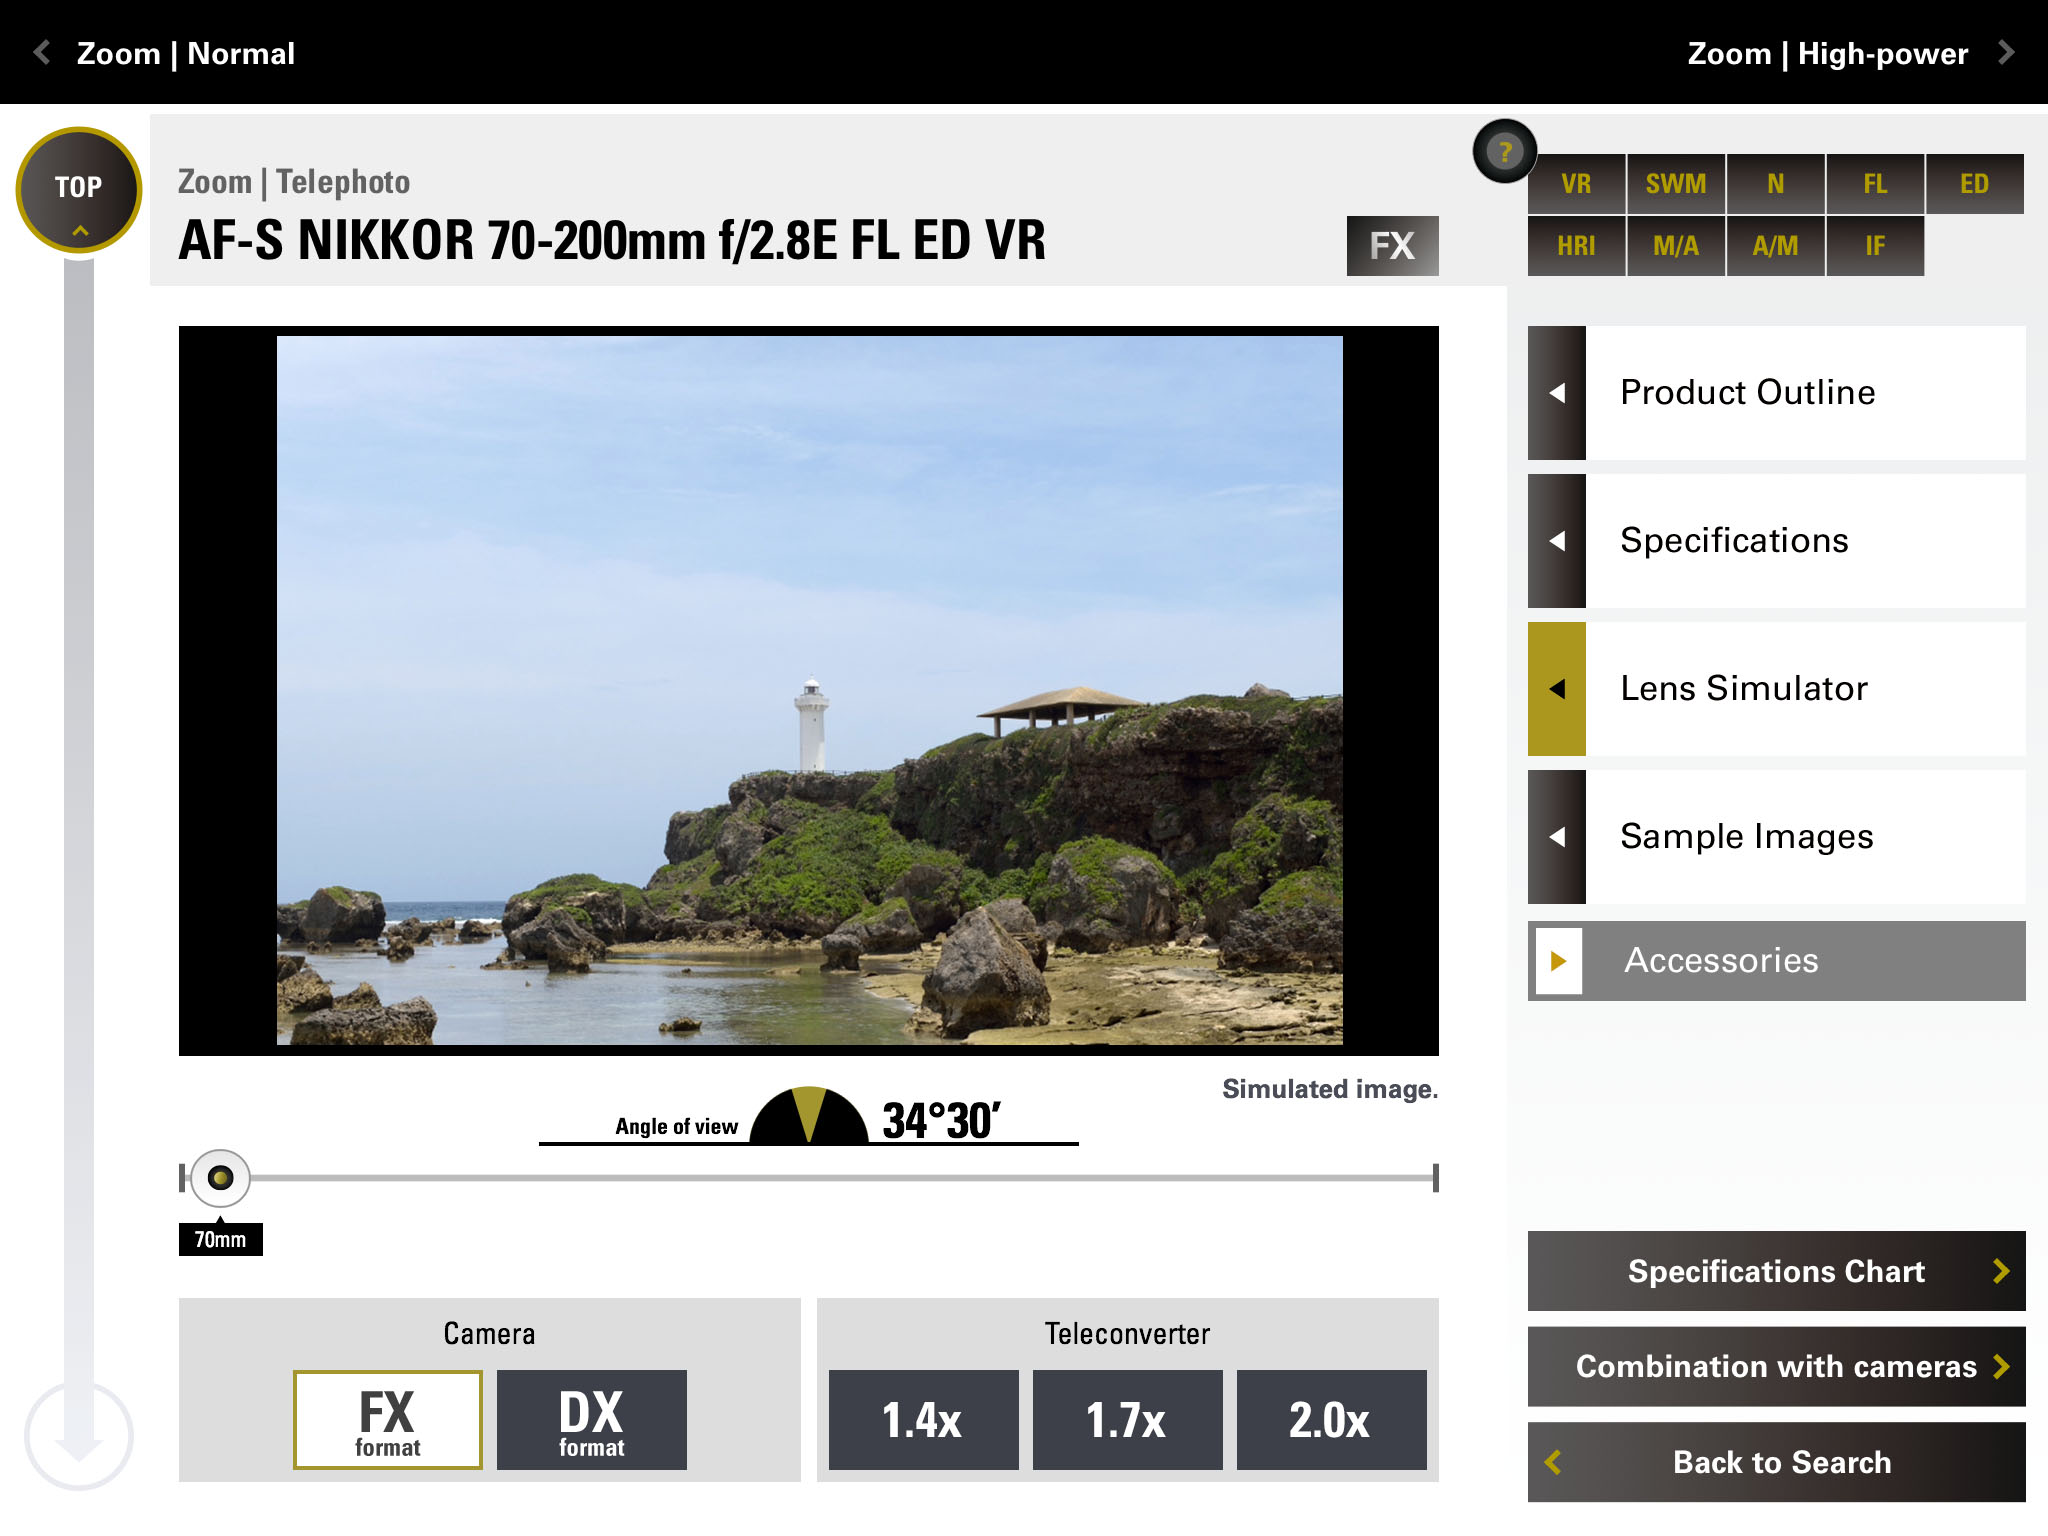Tap the FL fluorite badge
2048x1536 pixels.
pos(1875,184)
